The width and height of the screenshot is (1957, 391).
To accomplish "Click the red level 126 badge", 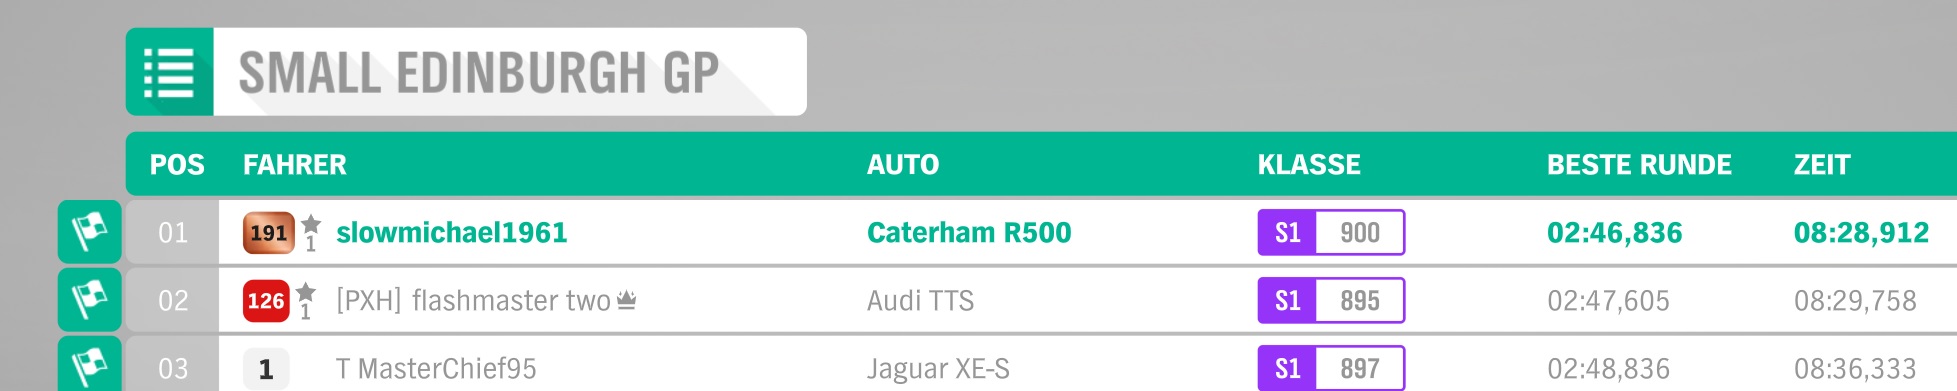I will click(x=266, y=301).
